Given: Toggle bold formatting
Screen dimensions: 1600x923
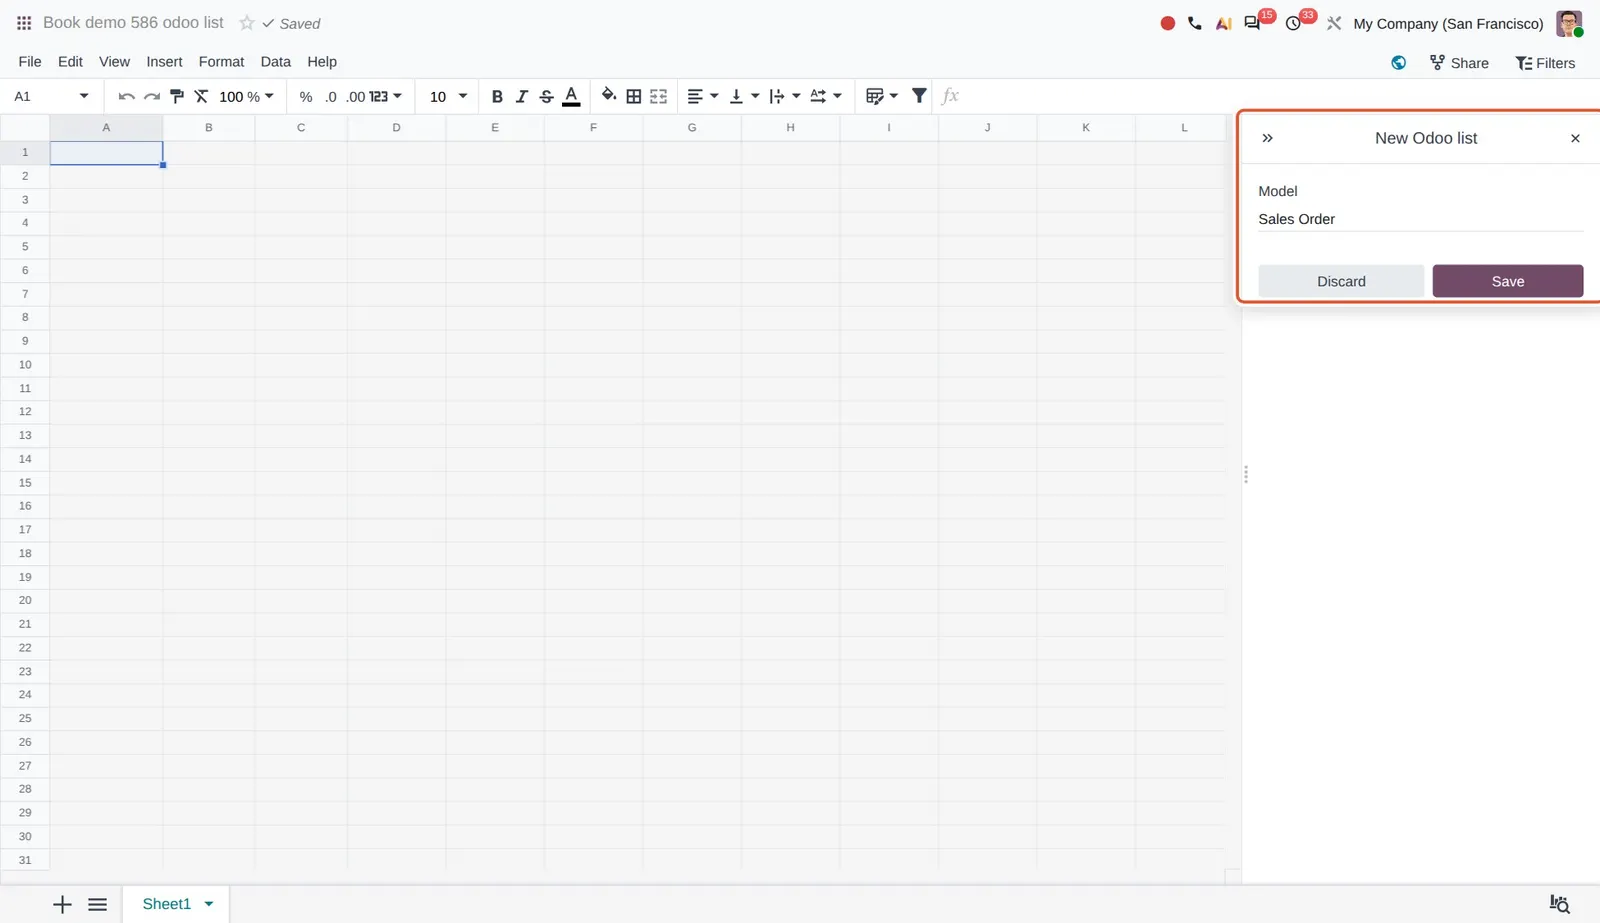Looking at the screenshot, I should point(497,97).
